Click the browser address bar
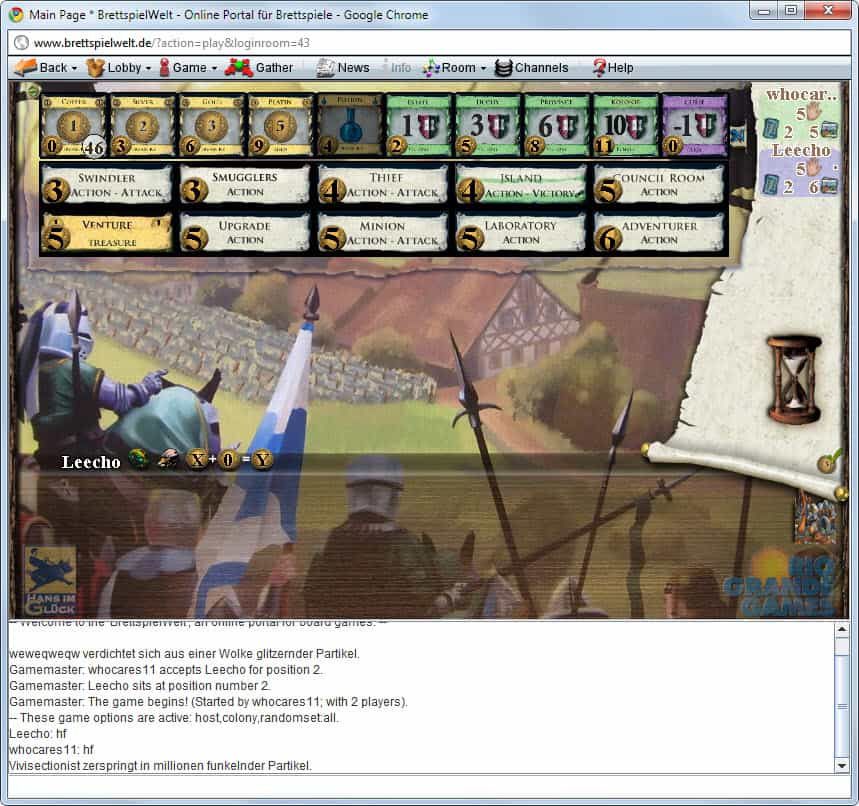This screenshot has width=859, height=806. [429, 43]
